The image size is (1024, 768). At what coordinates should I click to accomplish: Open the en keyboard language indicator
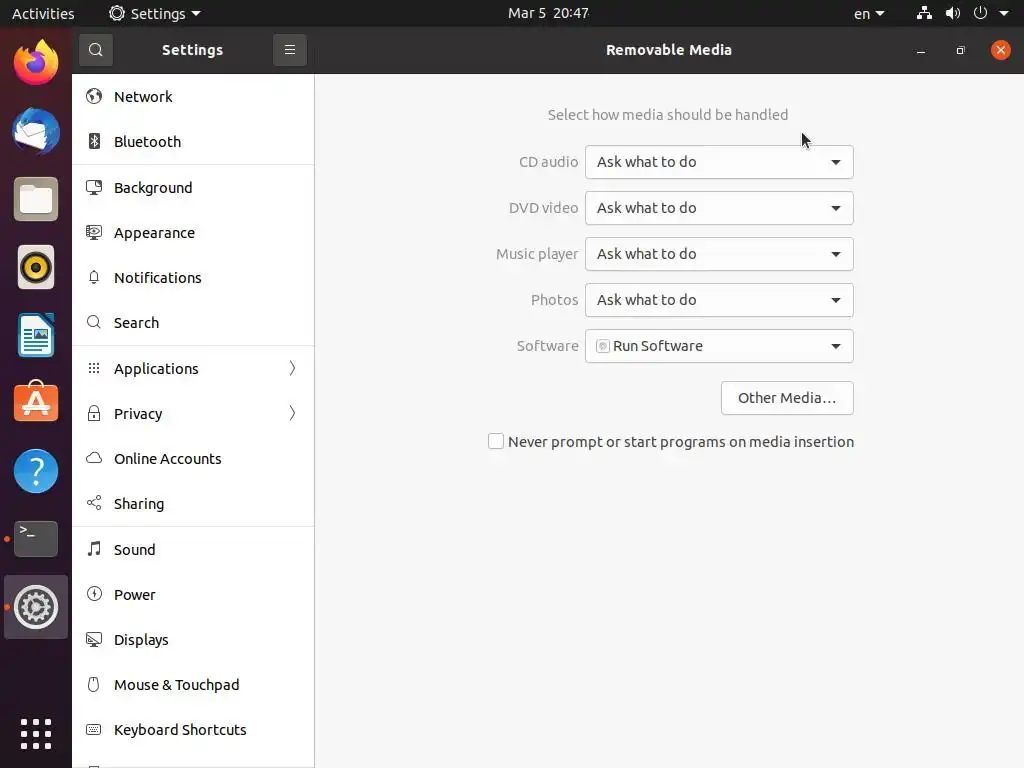pos(868,14)
